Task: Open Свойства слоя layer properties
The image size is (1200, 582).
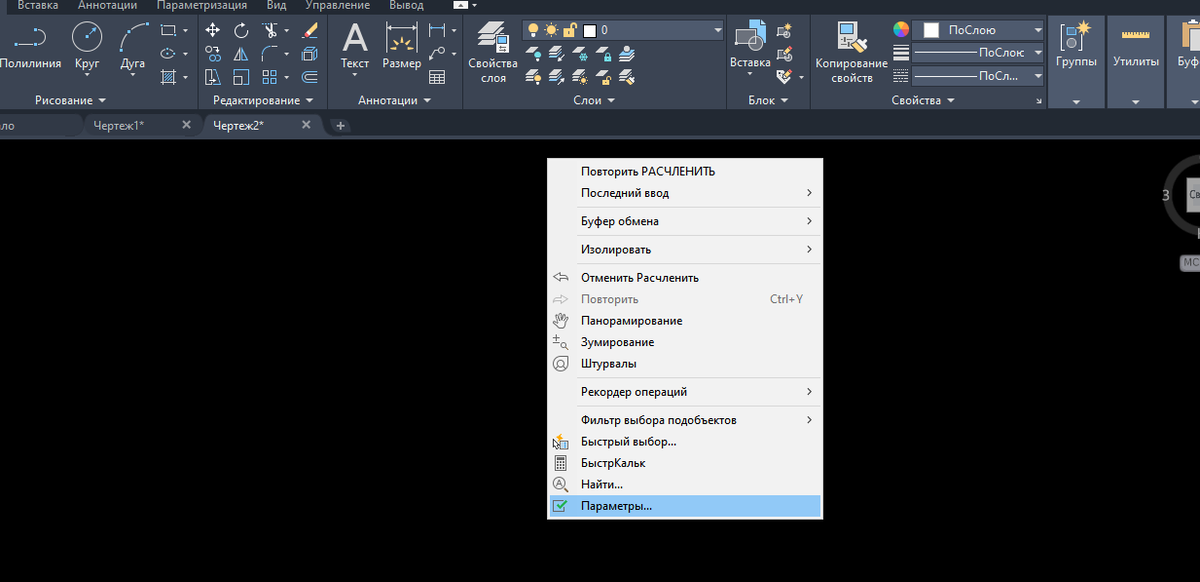Action: tap(493, 53)
